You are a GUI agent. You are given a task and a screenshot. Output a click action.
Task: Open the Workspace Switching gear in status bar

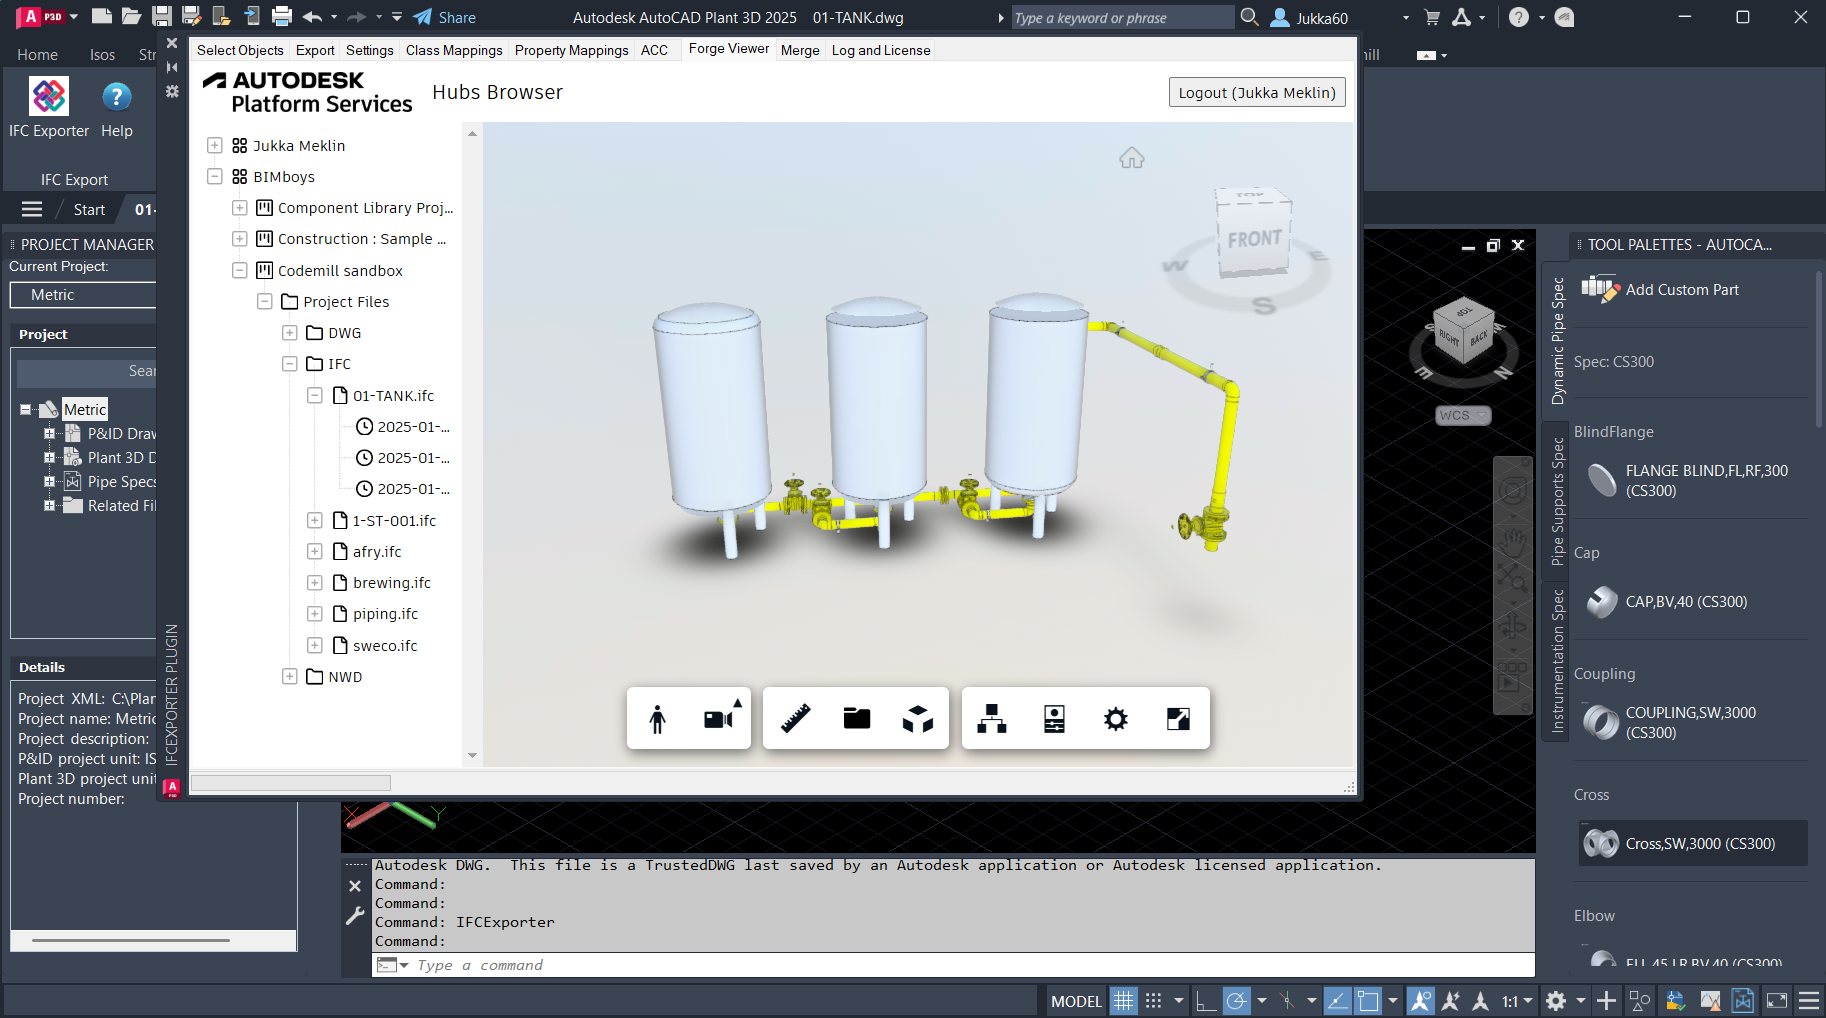coord(1556,1001)
